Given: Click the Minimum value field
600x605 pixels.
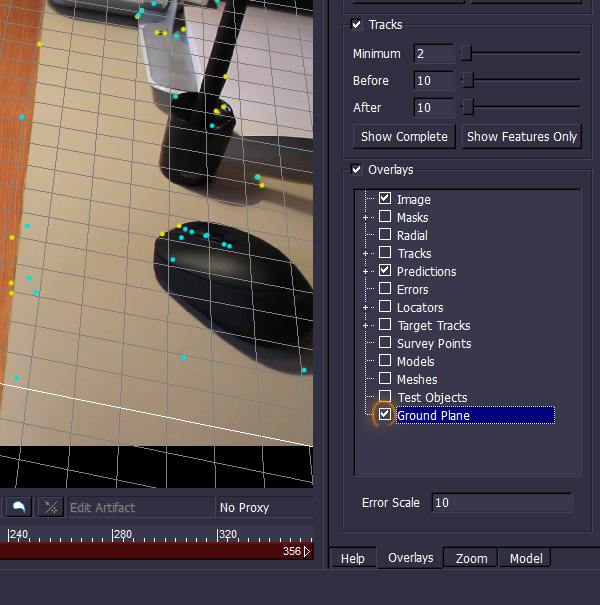Looking at the screenshot, I should tap(434, 54).
